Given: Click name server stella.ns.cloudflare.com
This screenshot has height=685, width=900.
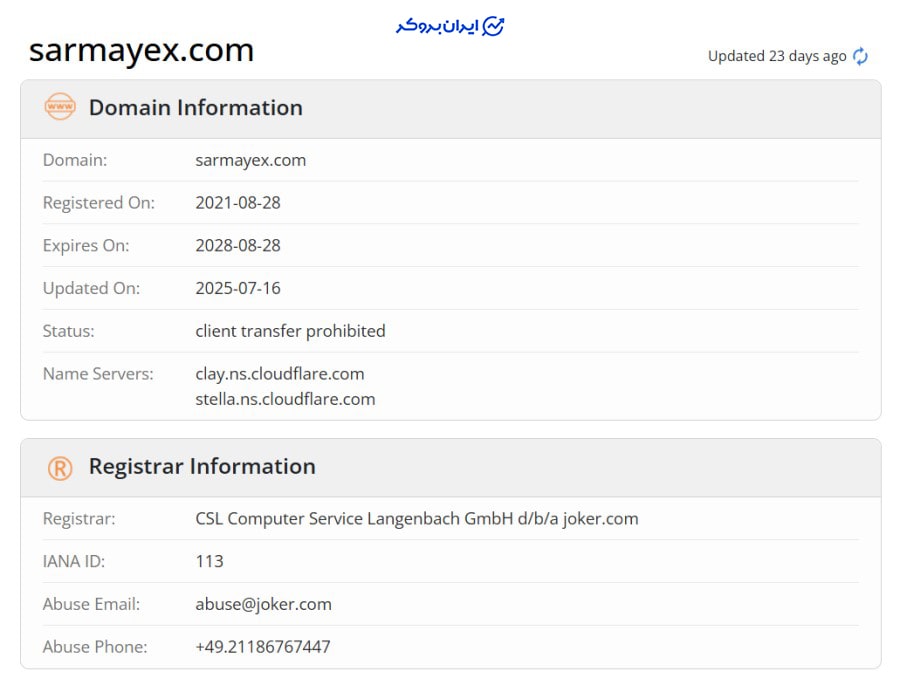Looking at the screenshot, I should [x=285, y=399].
